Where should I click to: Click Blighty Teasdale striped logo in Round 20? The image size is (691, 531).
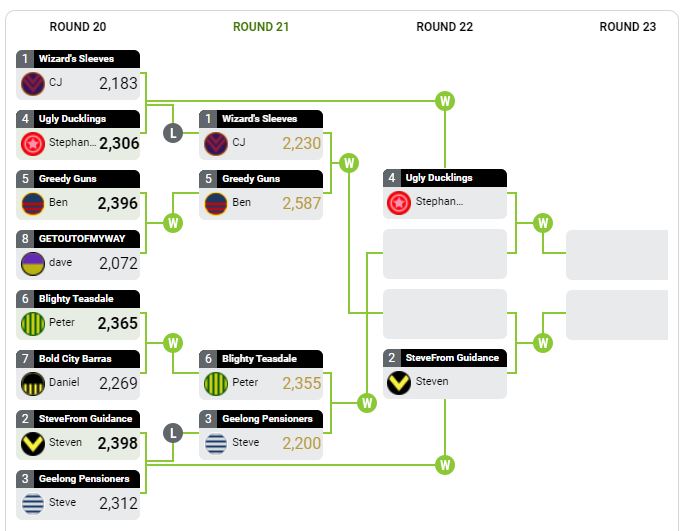click(x=33, y=323)
